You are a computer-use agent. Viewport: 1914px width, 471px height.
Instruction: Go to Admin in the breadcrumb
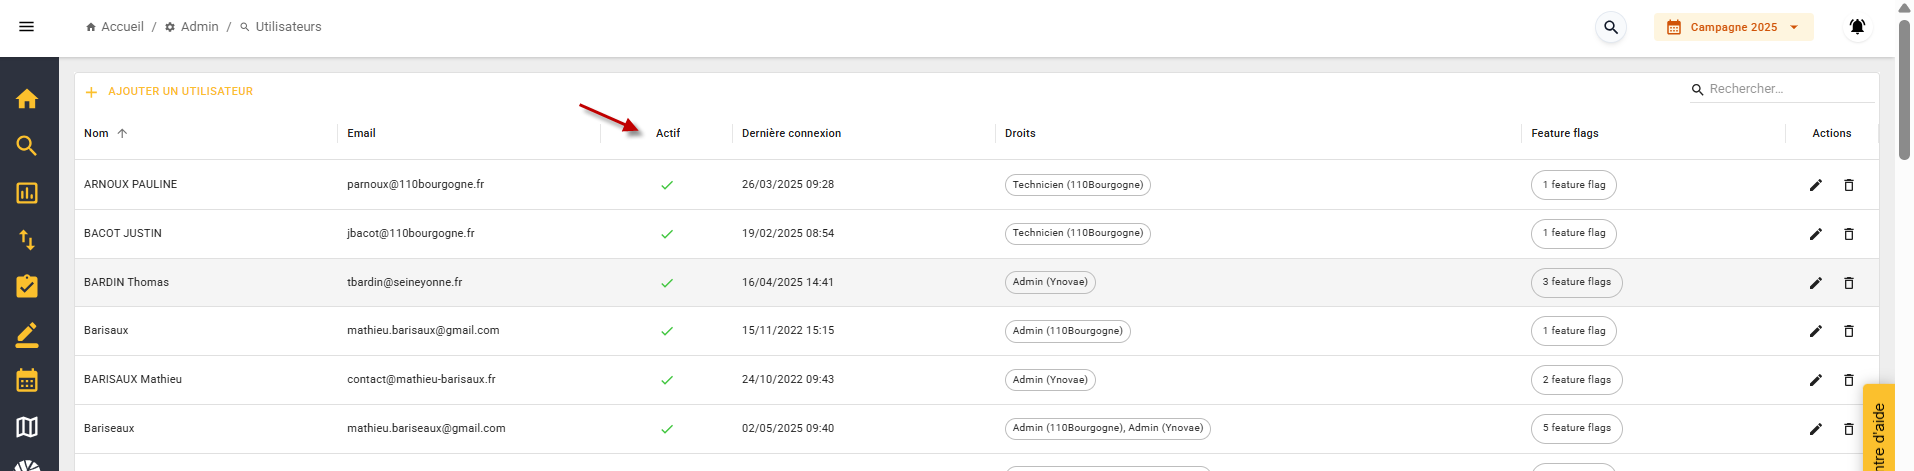(x=199, y=27)
